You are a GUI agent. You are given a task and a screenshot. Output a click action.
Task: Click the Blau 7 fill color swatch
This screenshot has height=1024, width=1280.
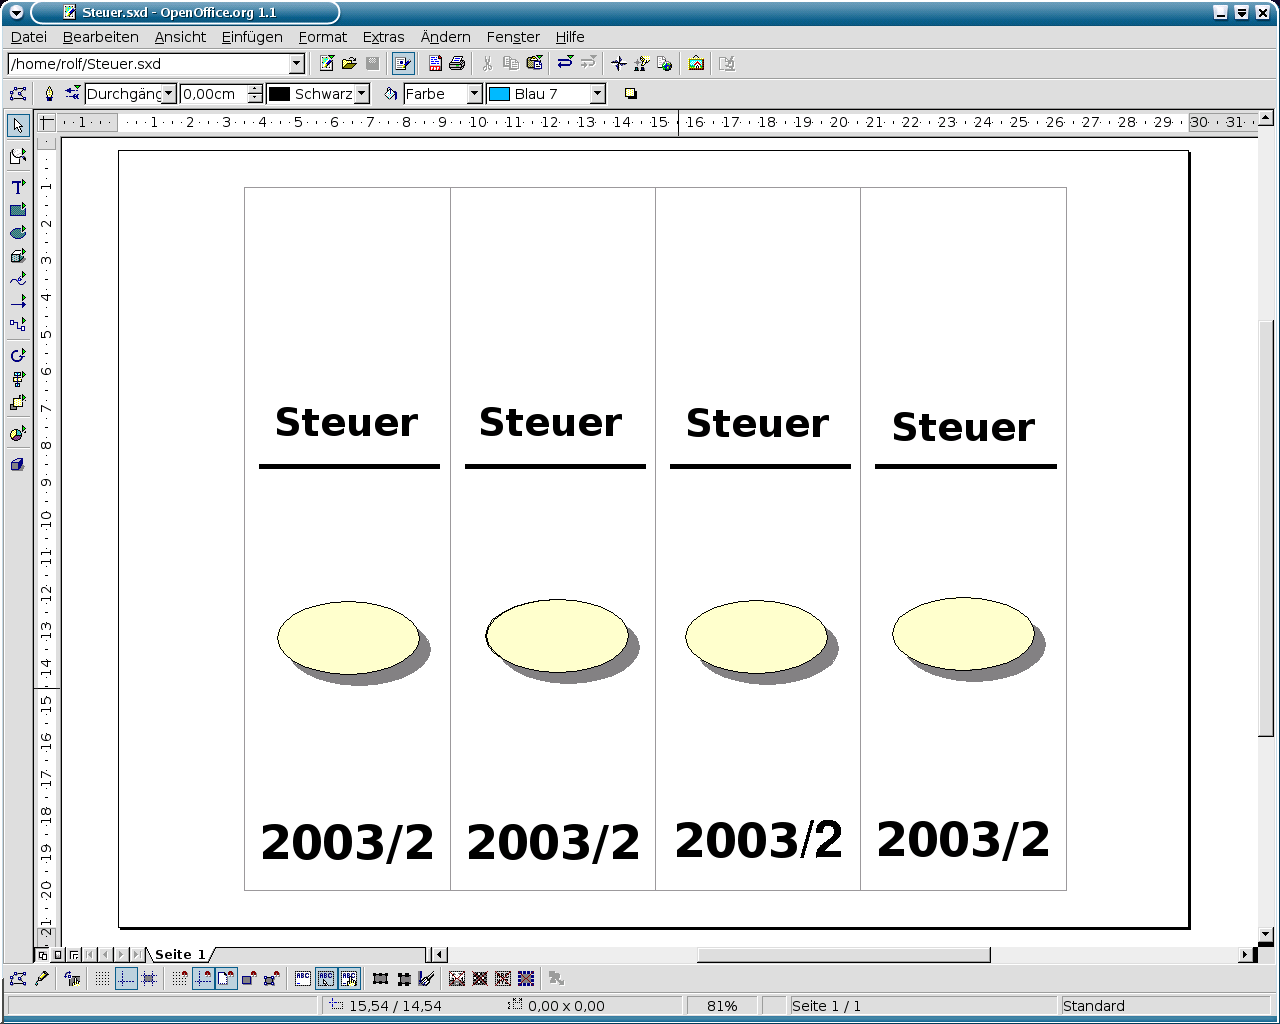(499, 94)
